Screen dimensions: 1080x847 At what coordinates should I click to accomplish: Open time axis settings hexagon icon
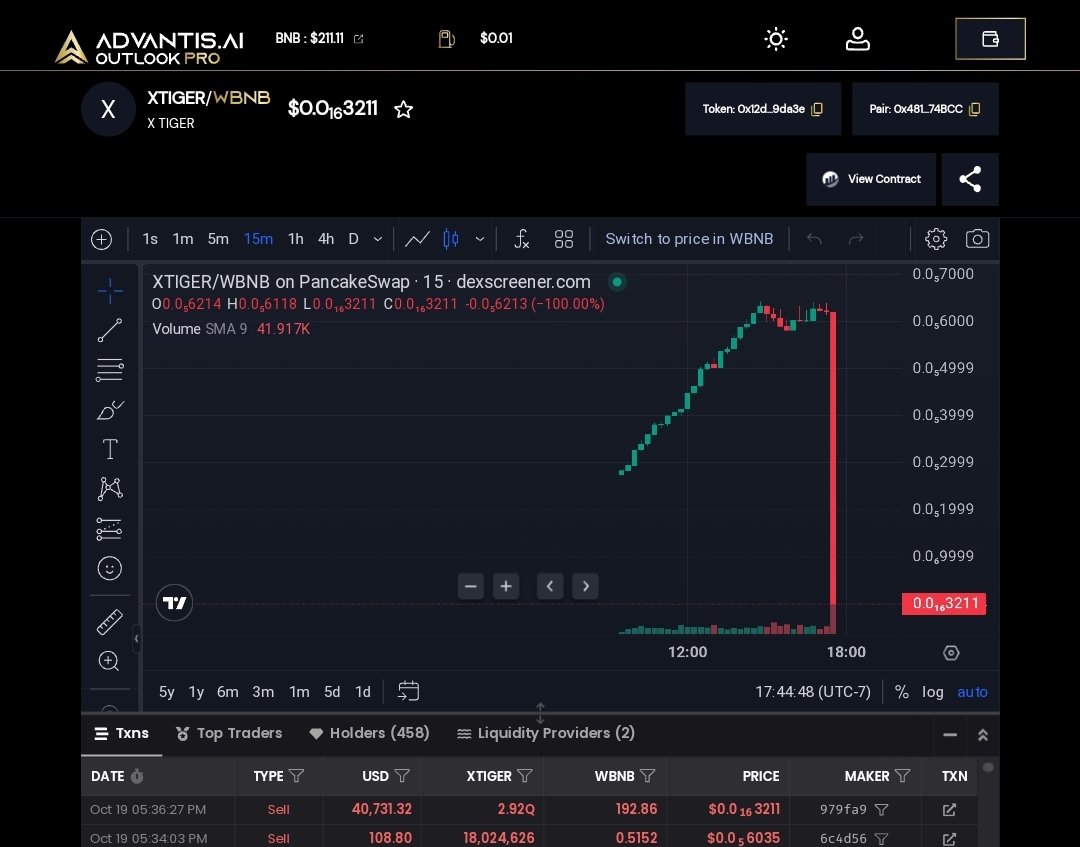point(951,653)
